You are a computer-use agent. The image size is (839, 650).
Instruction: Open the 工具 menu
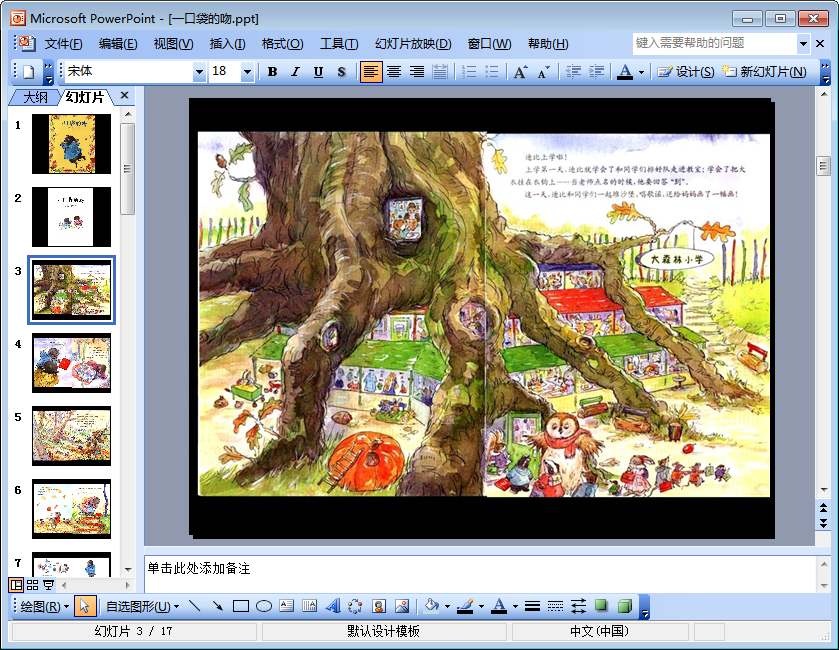(339, 44)
